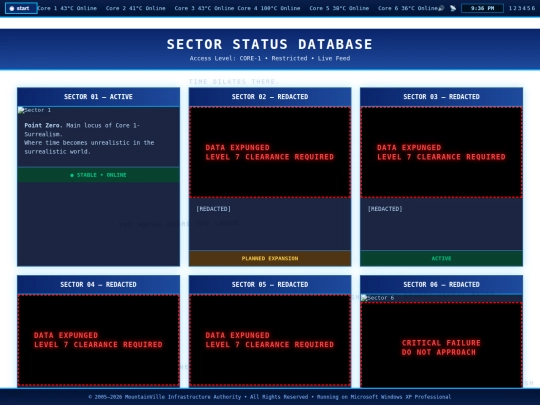The height and width of the screenshot is (405, 540).
Task: Select the SECTOR 05 – REDACTED header
Action: [x=270, y=284]
